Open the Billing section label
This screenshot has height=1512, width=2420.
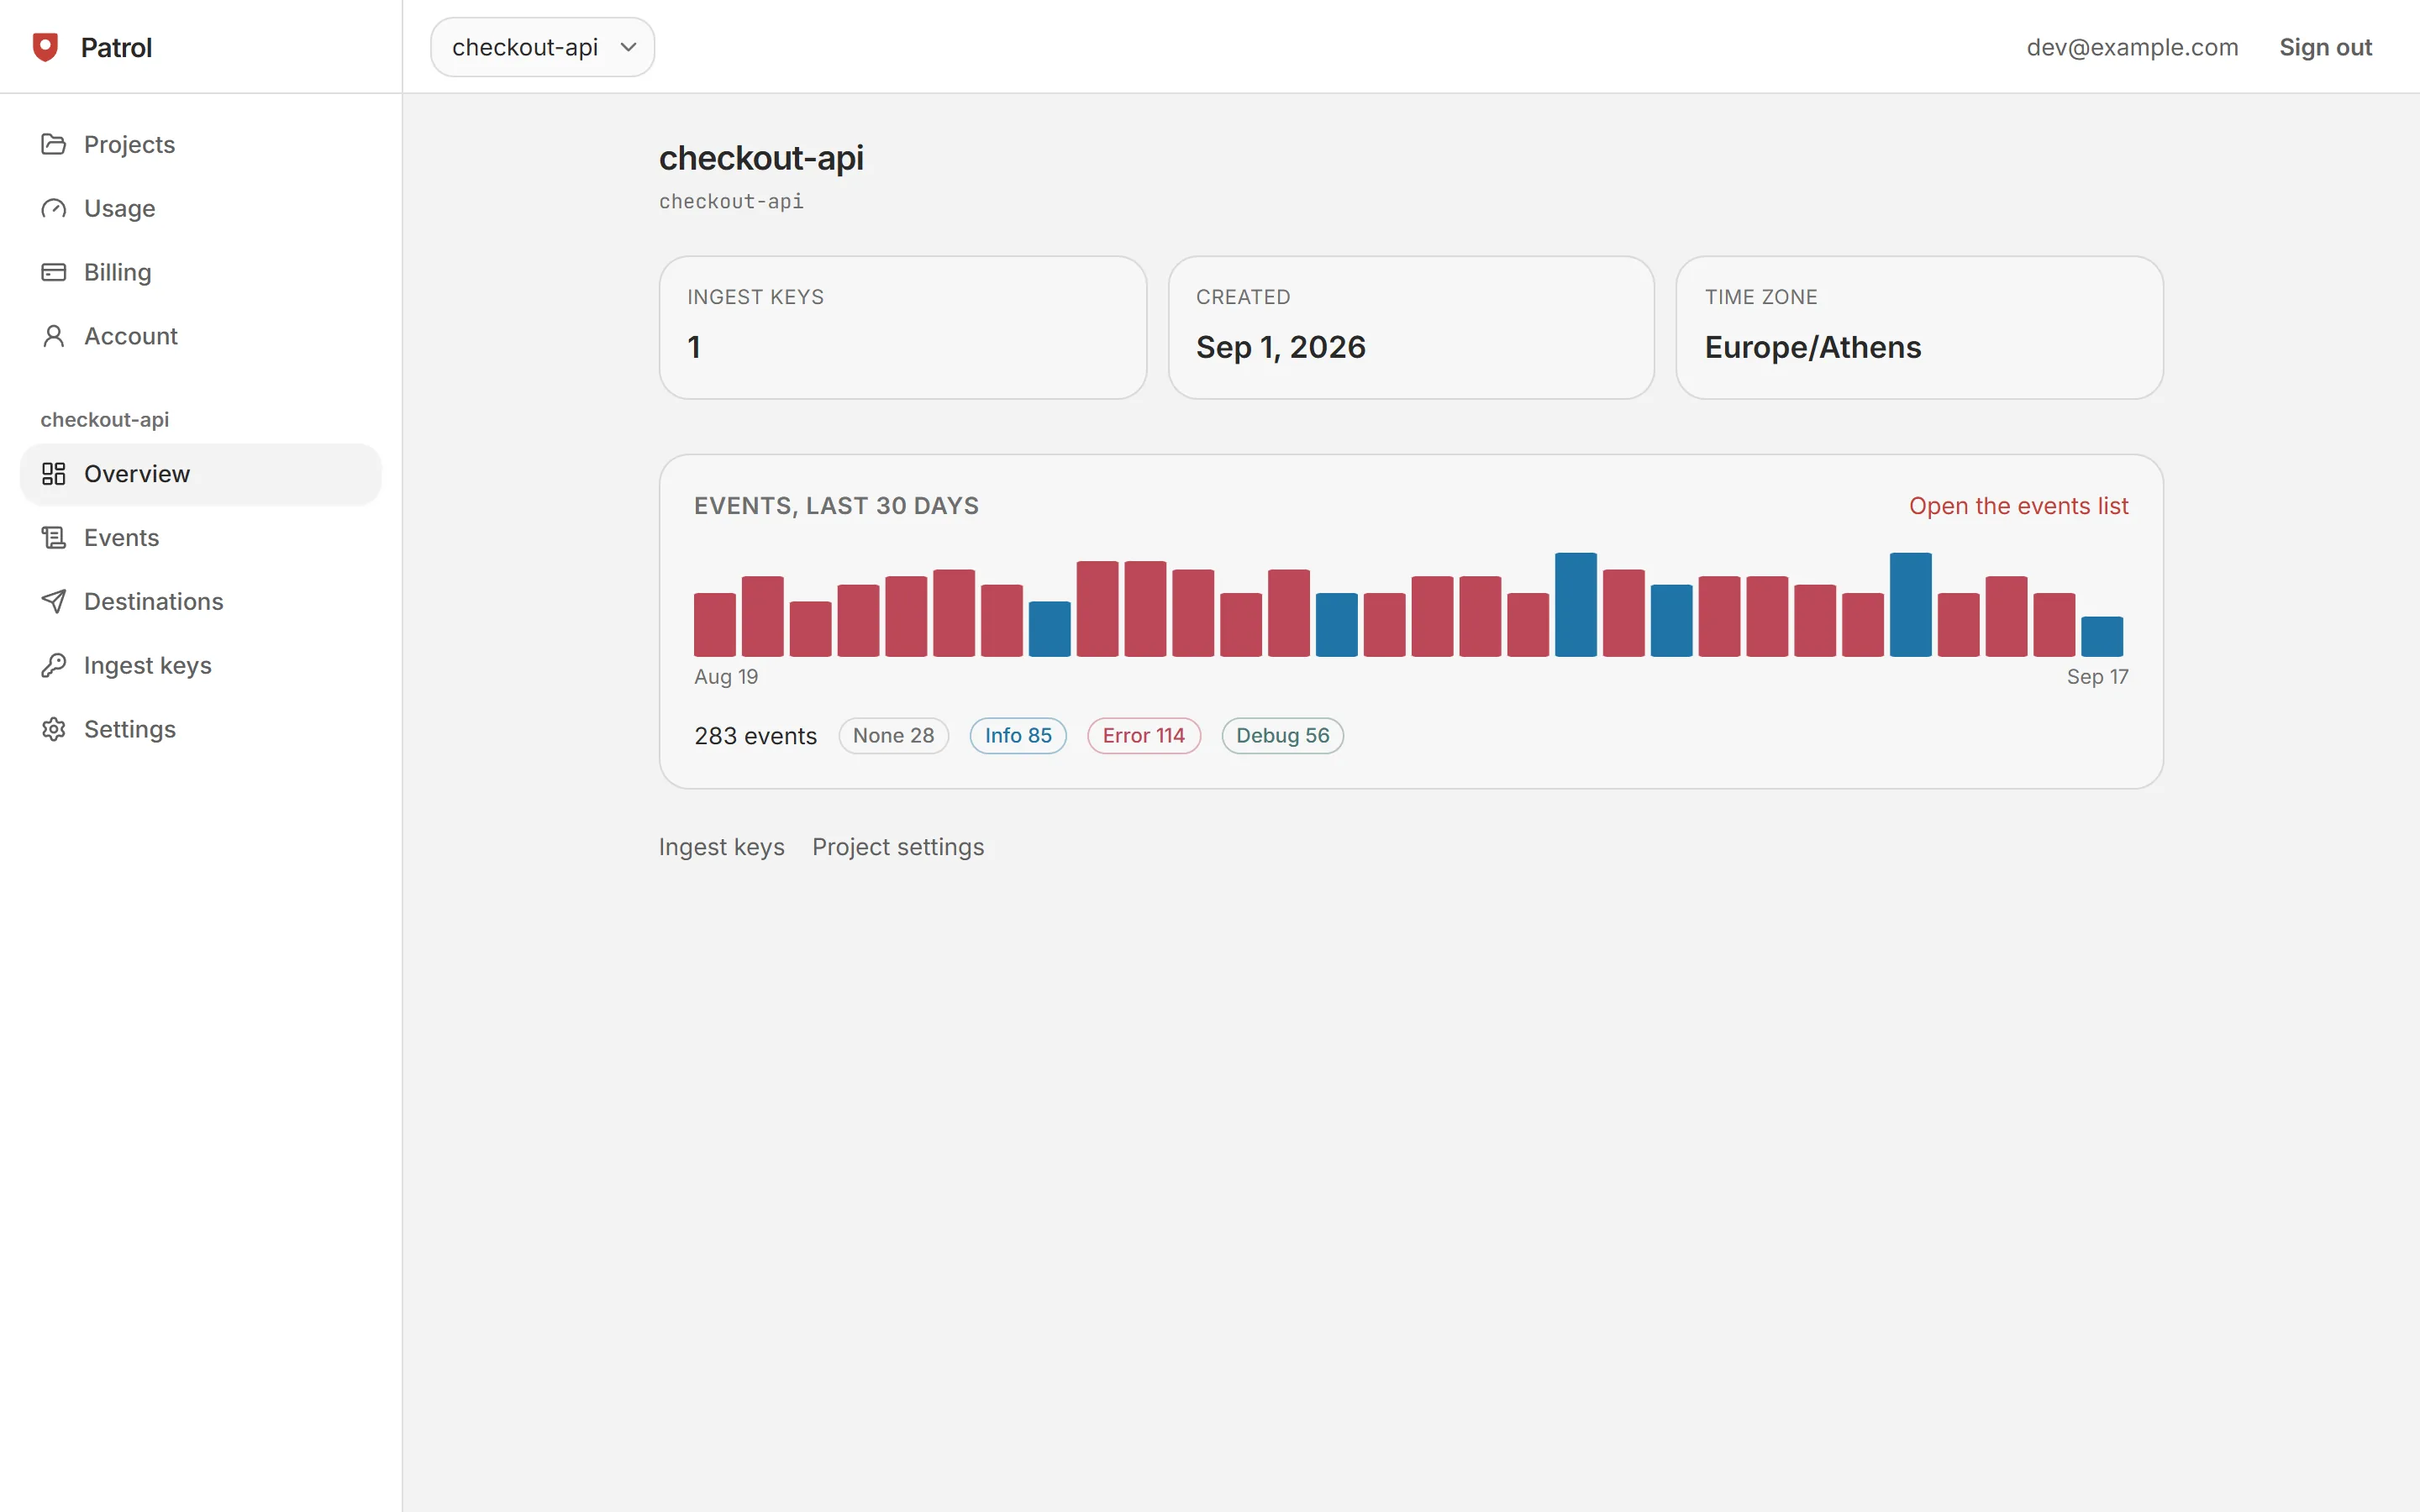(x=118, y=272)
